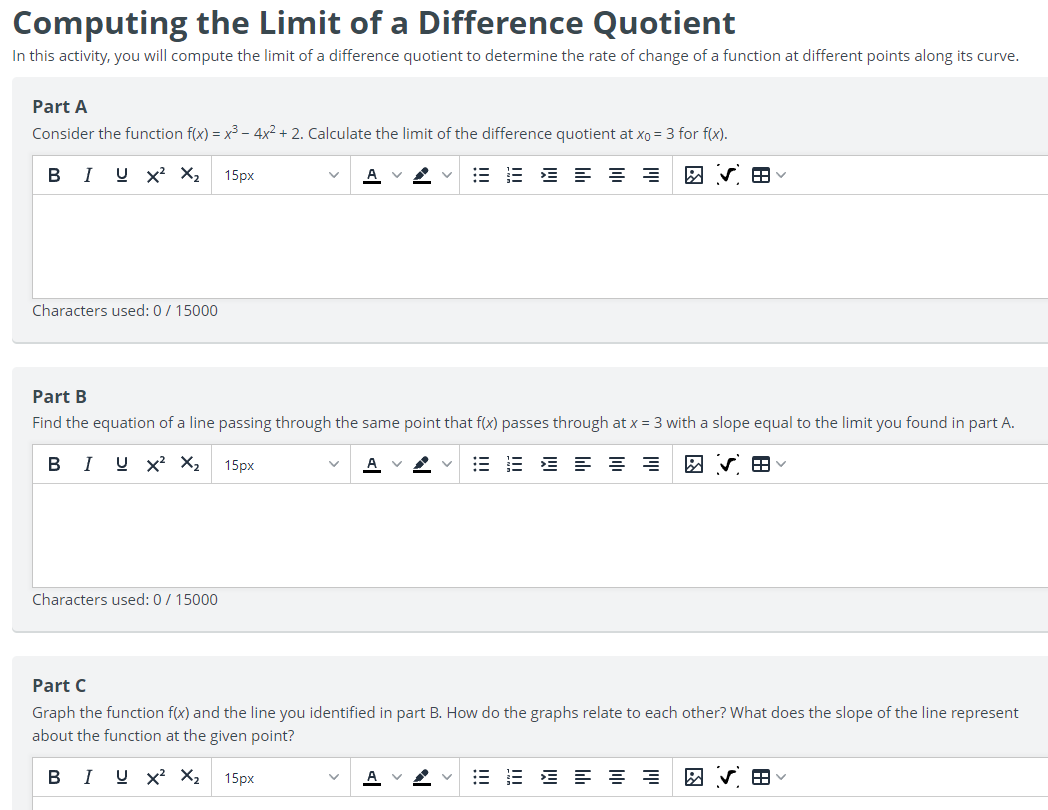This screenshot has height=810, width=1048.
Task: Toggle italic formatting in Part B
Action: click(x=88, y=464)
